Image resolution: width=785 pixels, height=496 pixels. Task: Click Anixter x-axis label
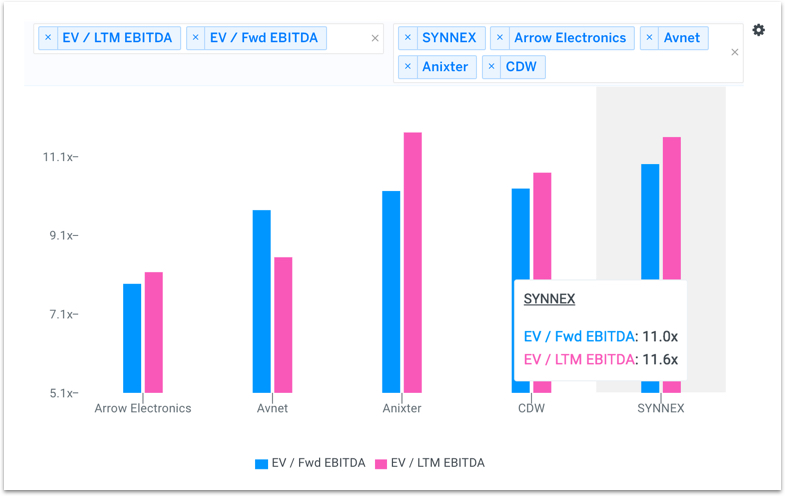(x=402, y=408)
